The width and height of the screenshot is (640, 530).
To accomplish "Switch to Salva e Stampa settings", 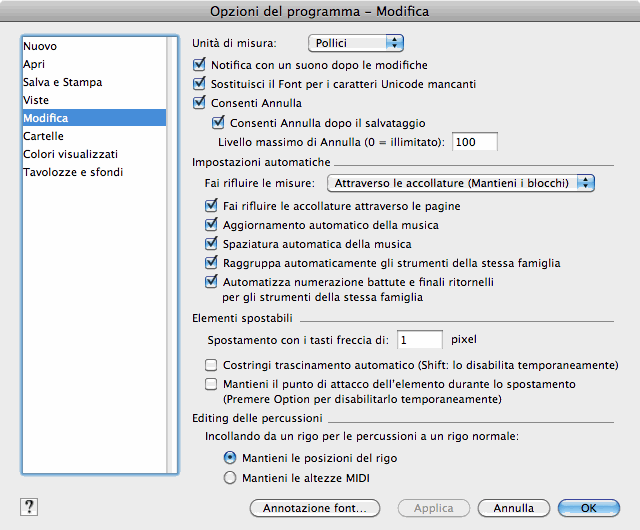I will pyautogui.click(x=63, y=82).
